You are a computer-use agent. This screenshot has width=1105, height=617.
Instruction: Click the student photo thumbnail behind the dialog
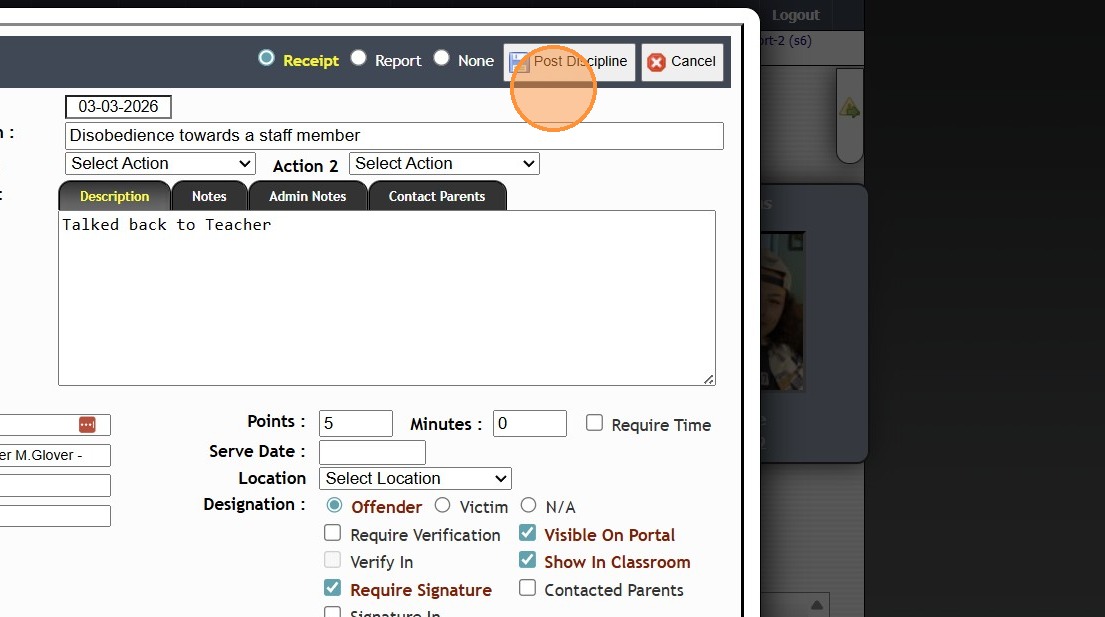(x=782, y=311)
